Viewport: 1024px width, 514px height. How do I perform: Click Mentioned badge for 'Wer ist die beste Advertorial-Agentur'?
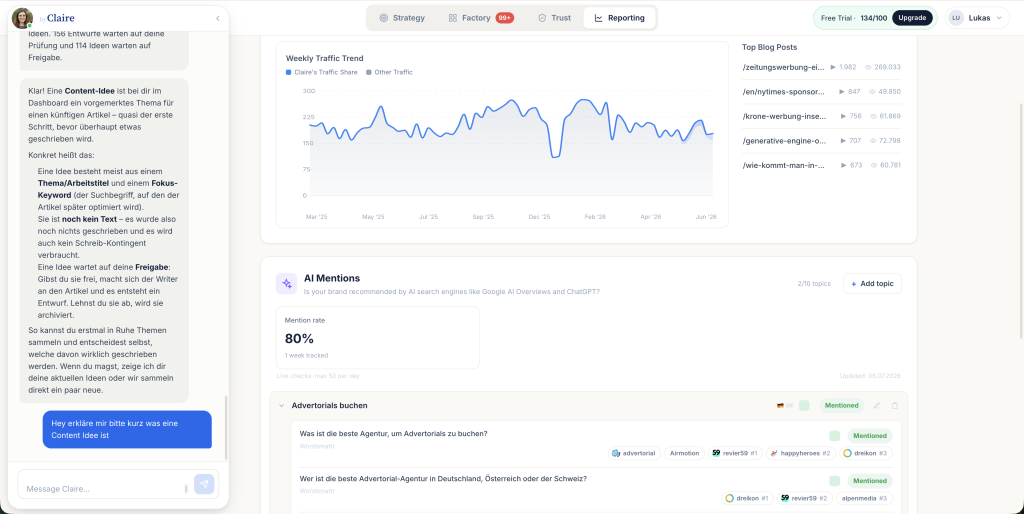870,481
